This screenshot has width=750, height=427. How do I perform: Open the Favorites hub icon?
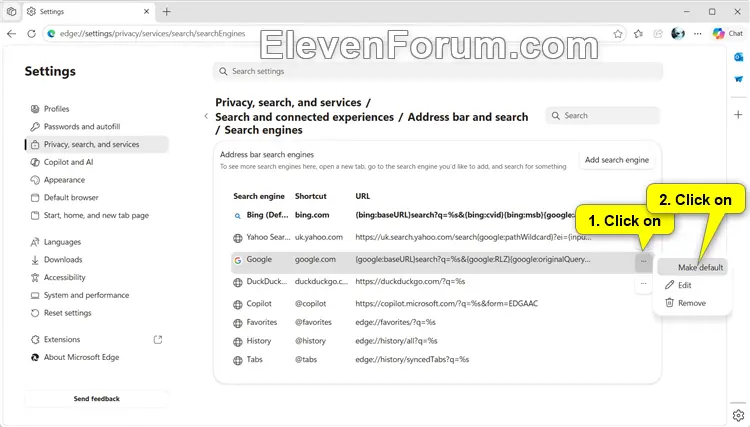638,33
